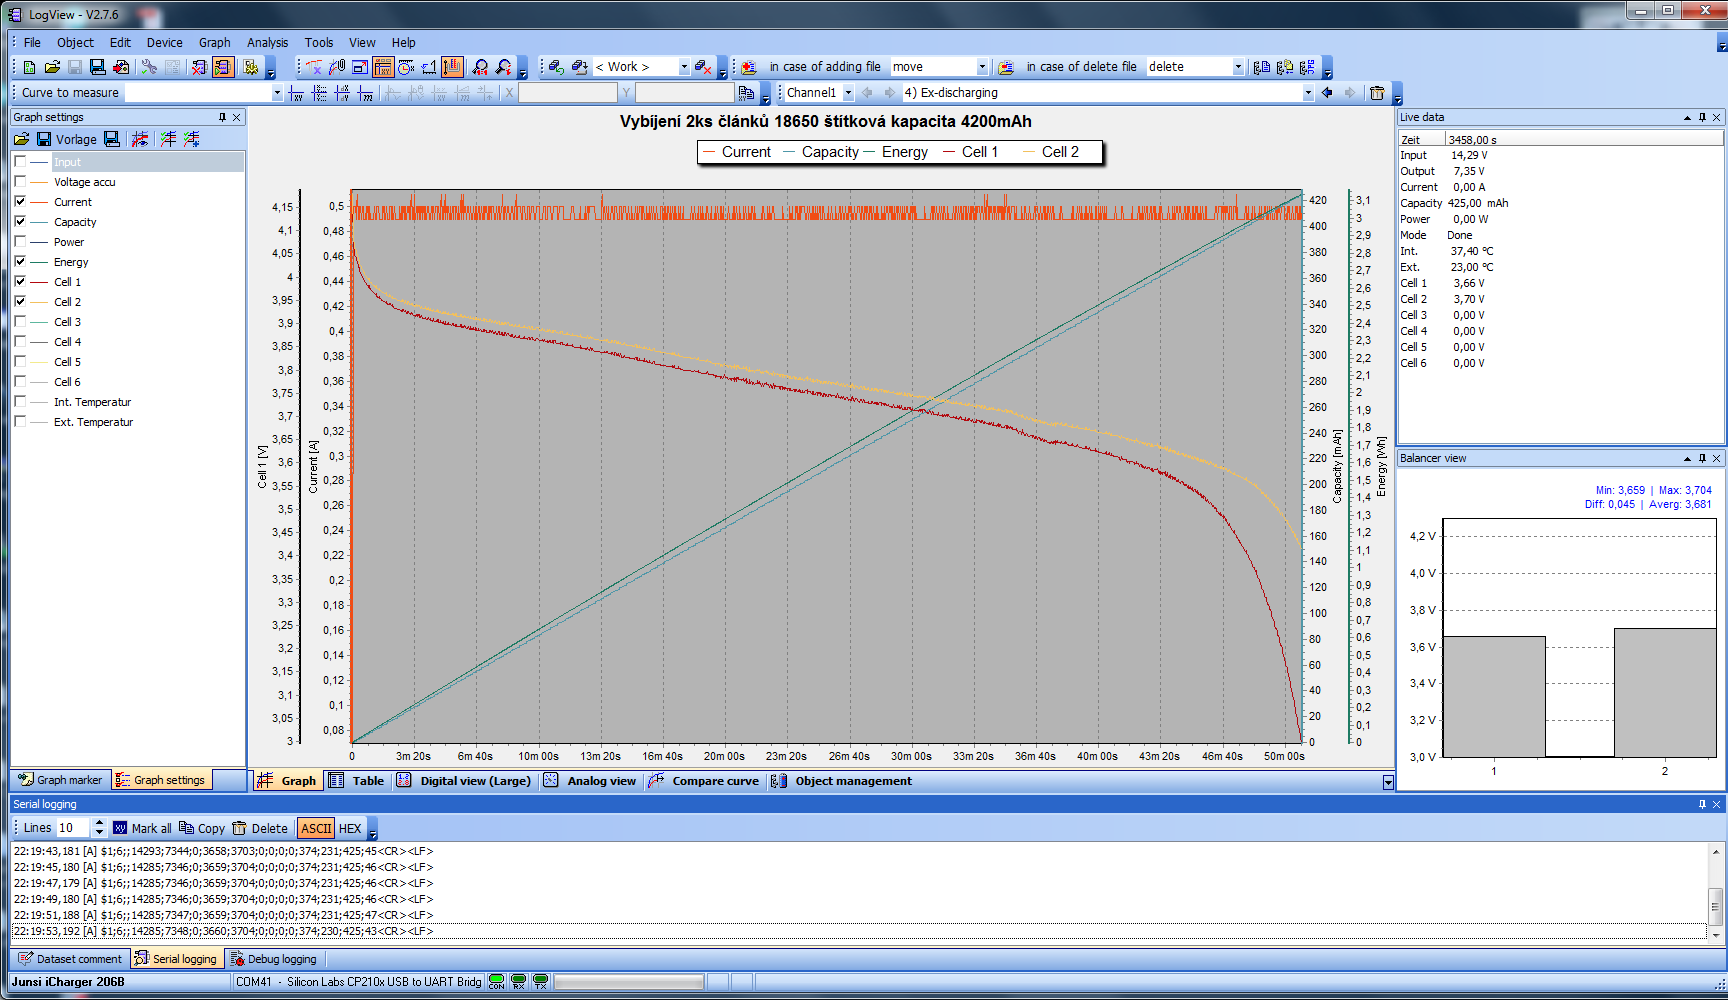This screenshot has height=1000, width=1728.
Task: Uncheck the Capacity curve checkbox
Action: (x=20, y=221)
